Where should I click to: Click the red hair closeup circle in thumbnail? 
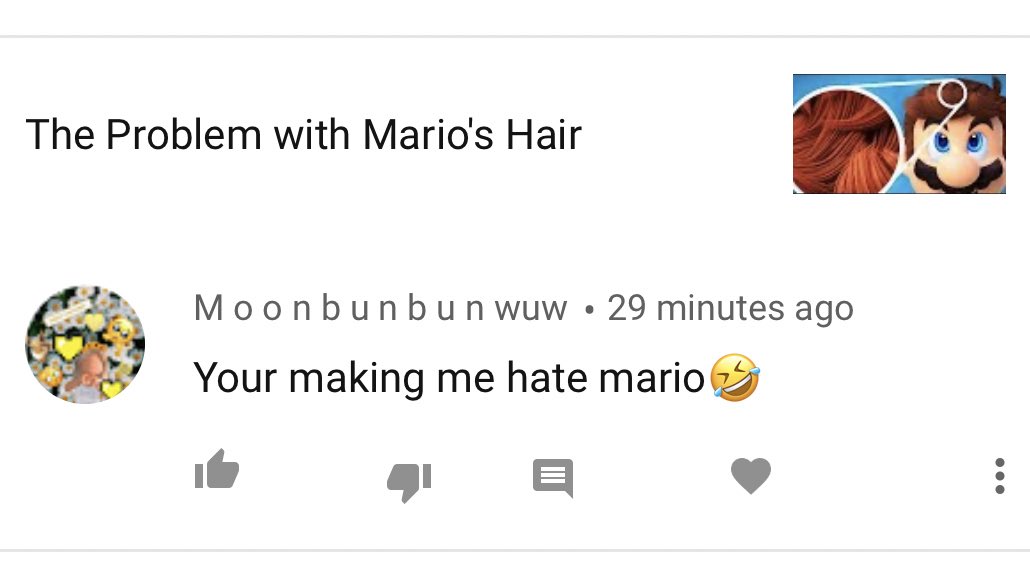844,141
